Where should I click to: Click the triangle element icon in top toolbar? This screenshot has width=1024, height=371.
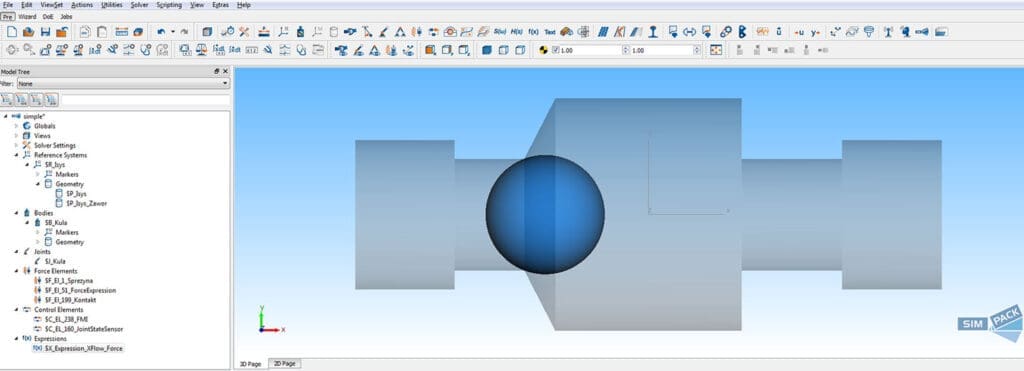(400, 31)
